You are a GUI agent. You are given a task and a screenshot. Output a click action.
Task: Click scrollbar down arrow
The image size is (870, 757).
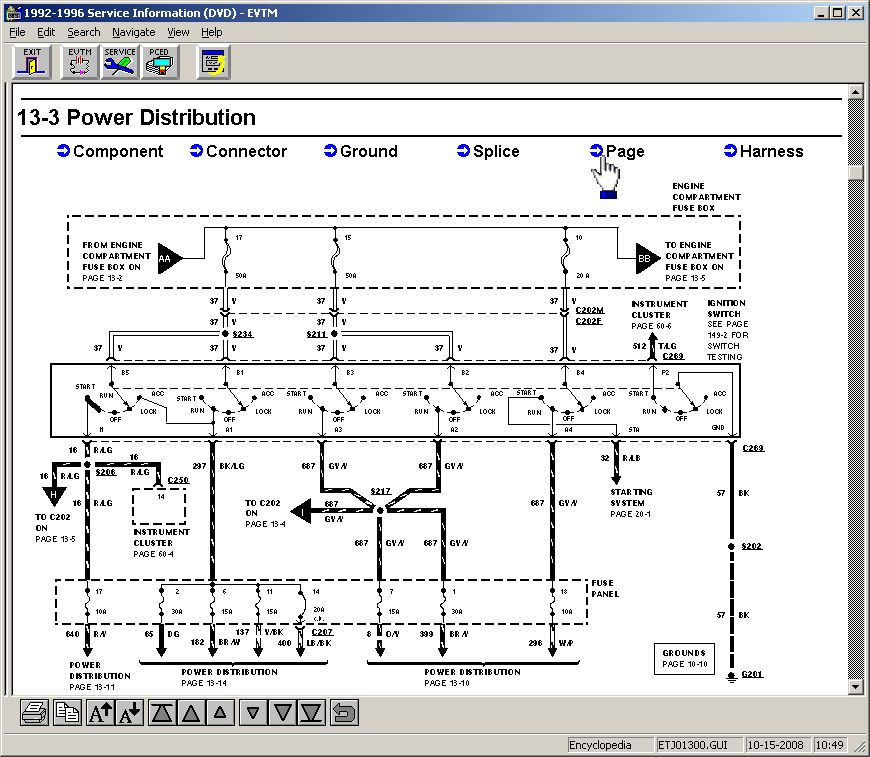[856, 687]
